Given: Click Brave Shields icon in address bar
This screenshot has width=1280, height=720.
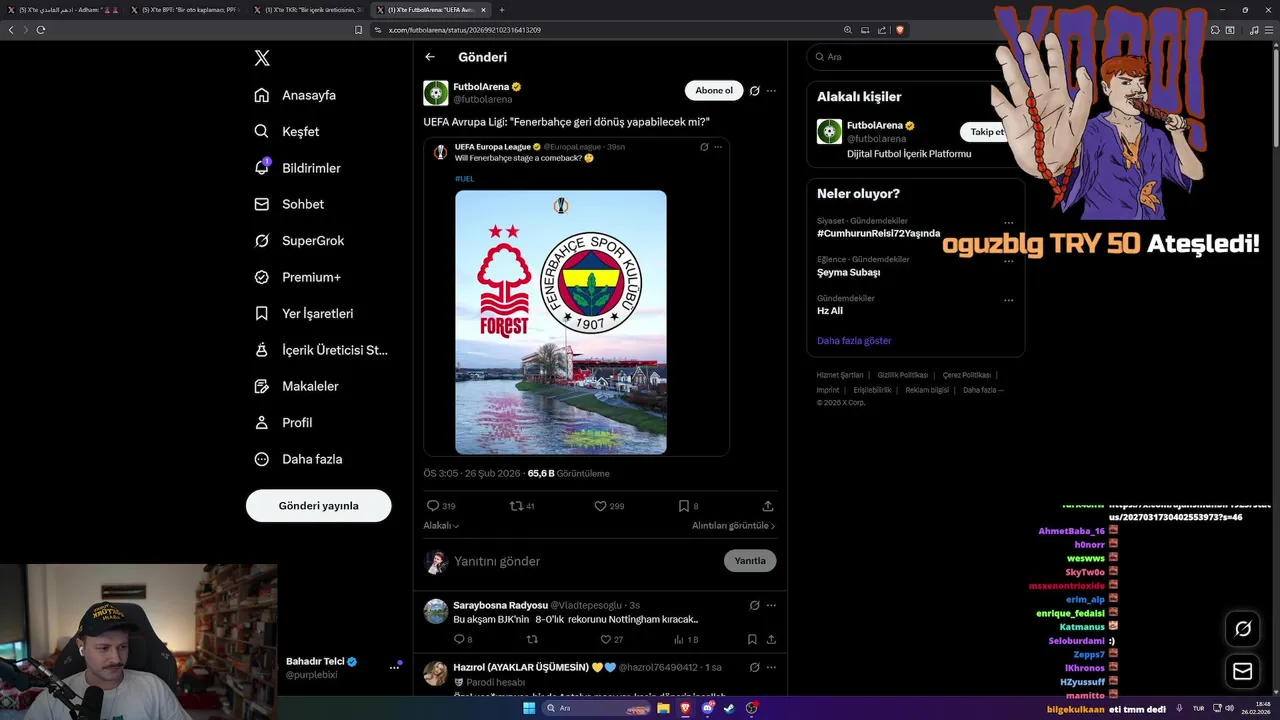Looking at the screenshot, I should tap(900, 30).
